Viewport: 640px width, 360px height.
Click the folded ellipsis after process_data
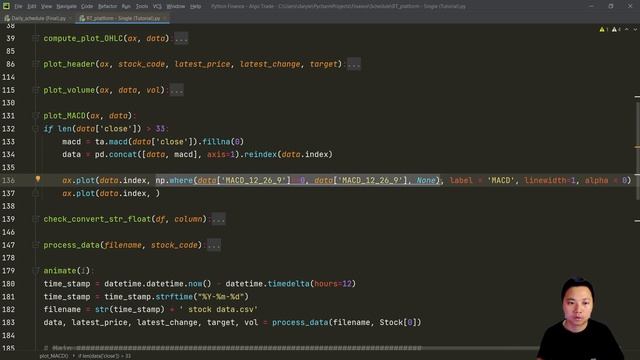click(214, 245)
